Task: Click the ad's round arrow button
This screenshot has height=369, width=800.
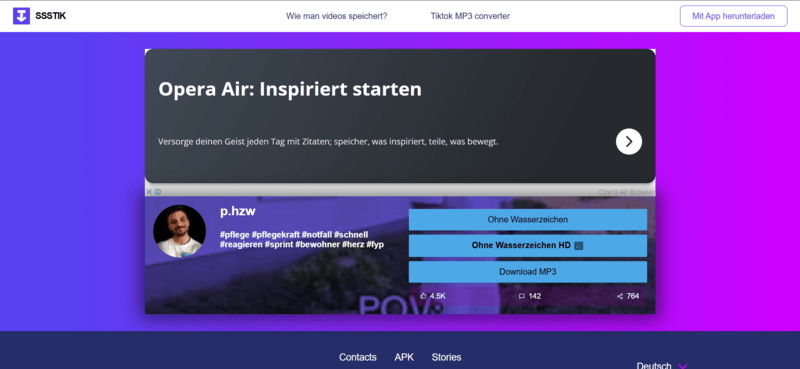Action: click(x=629, y=141)
